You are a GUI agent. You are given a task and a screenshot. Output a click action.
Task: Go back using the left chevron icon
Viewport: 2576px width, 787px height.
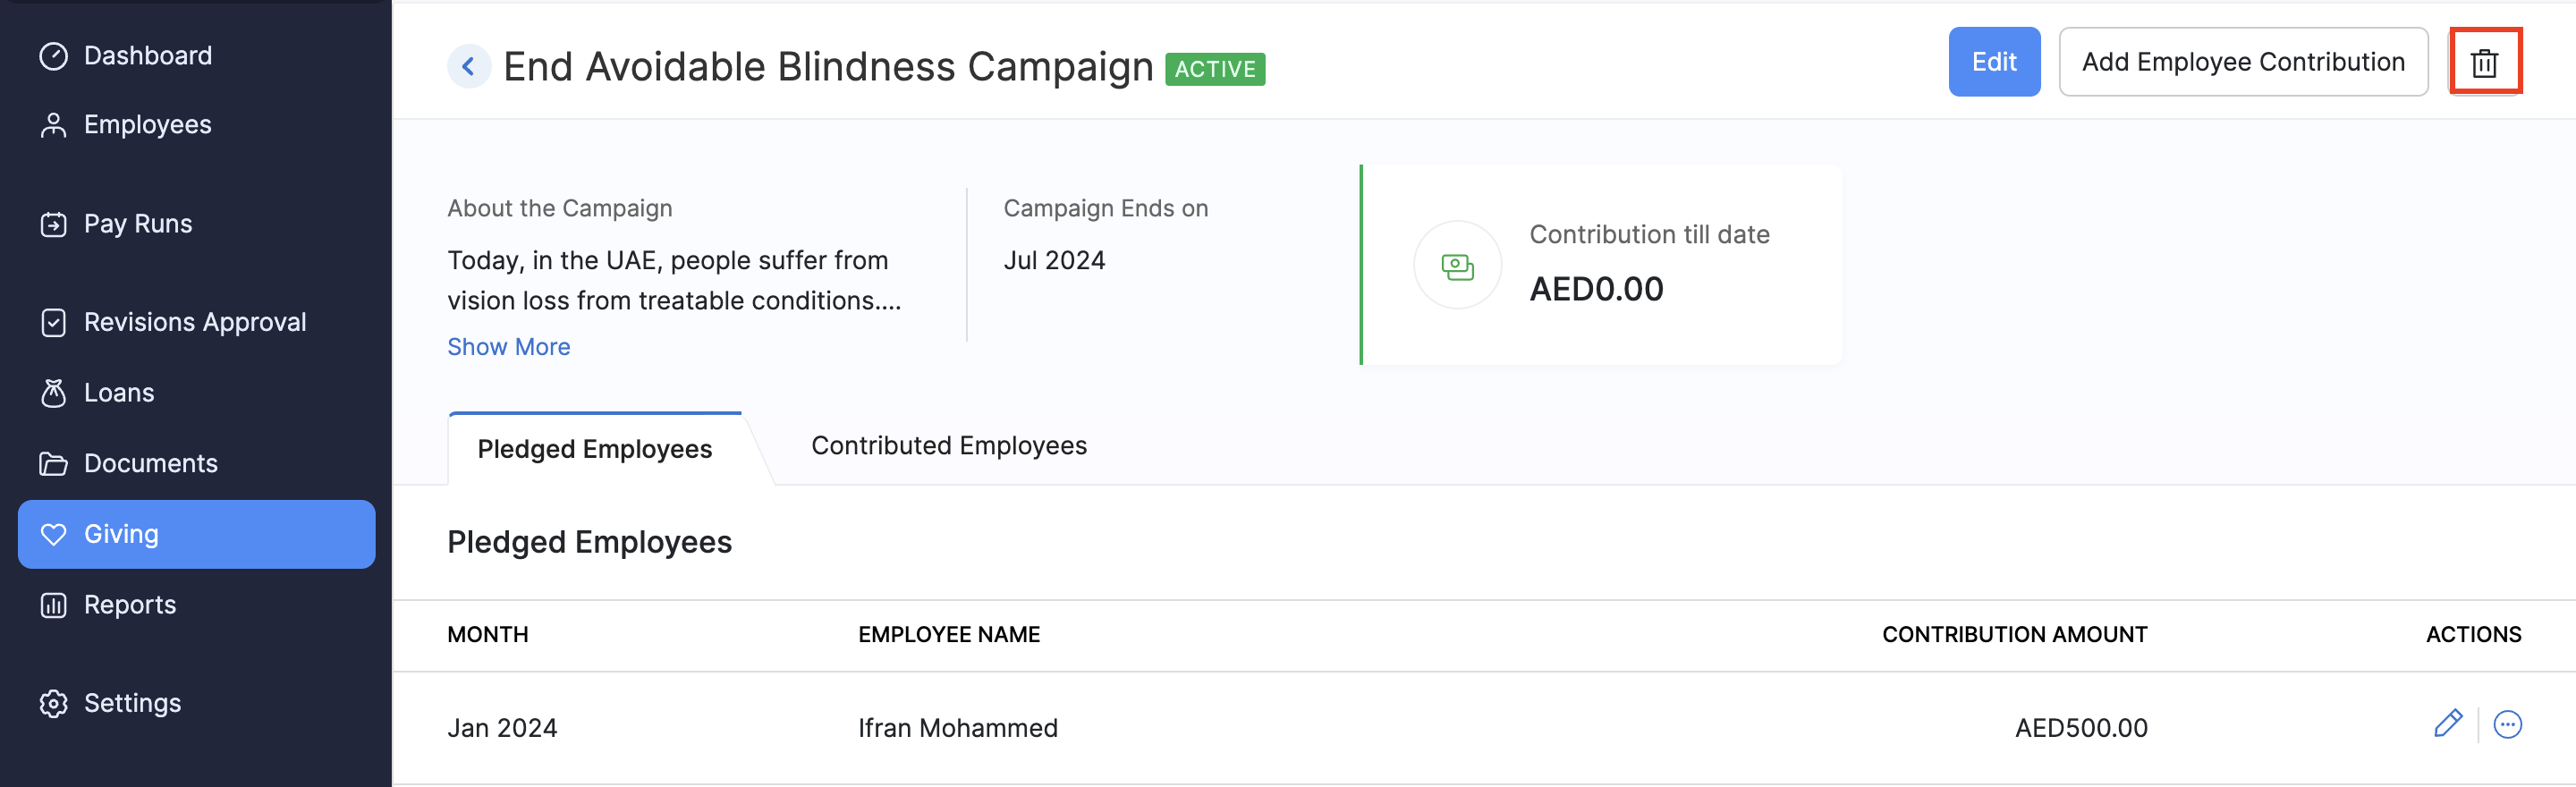click(468, 67)
